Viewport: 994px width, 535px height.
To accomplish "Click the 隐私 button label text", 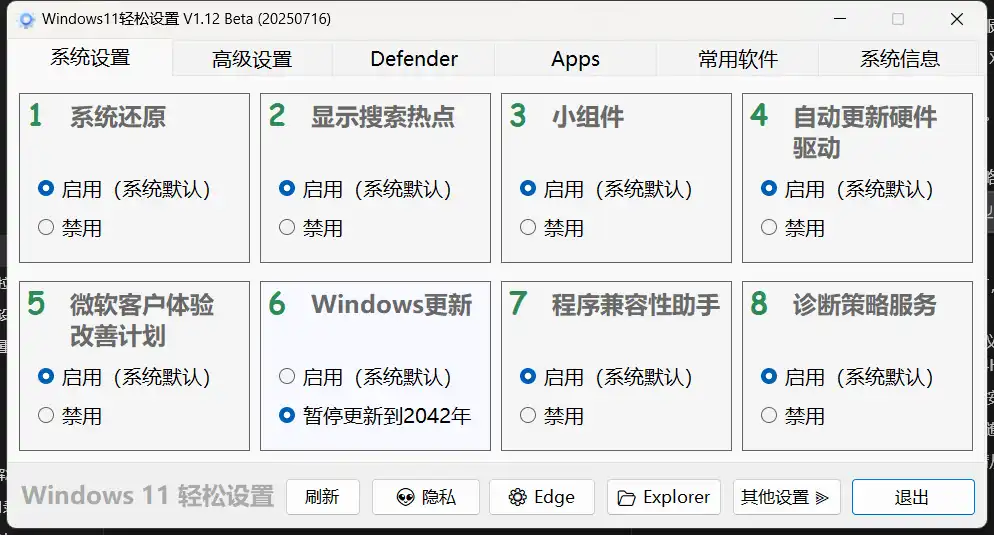I will tap(439, 497).
